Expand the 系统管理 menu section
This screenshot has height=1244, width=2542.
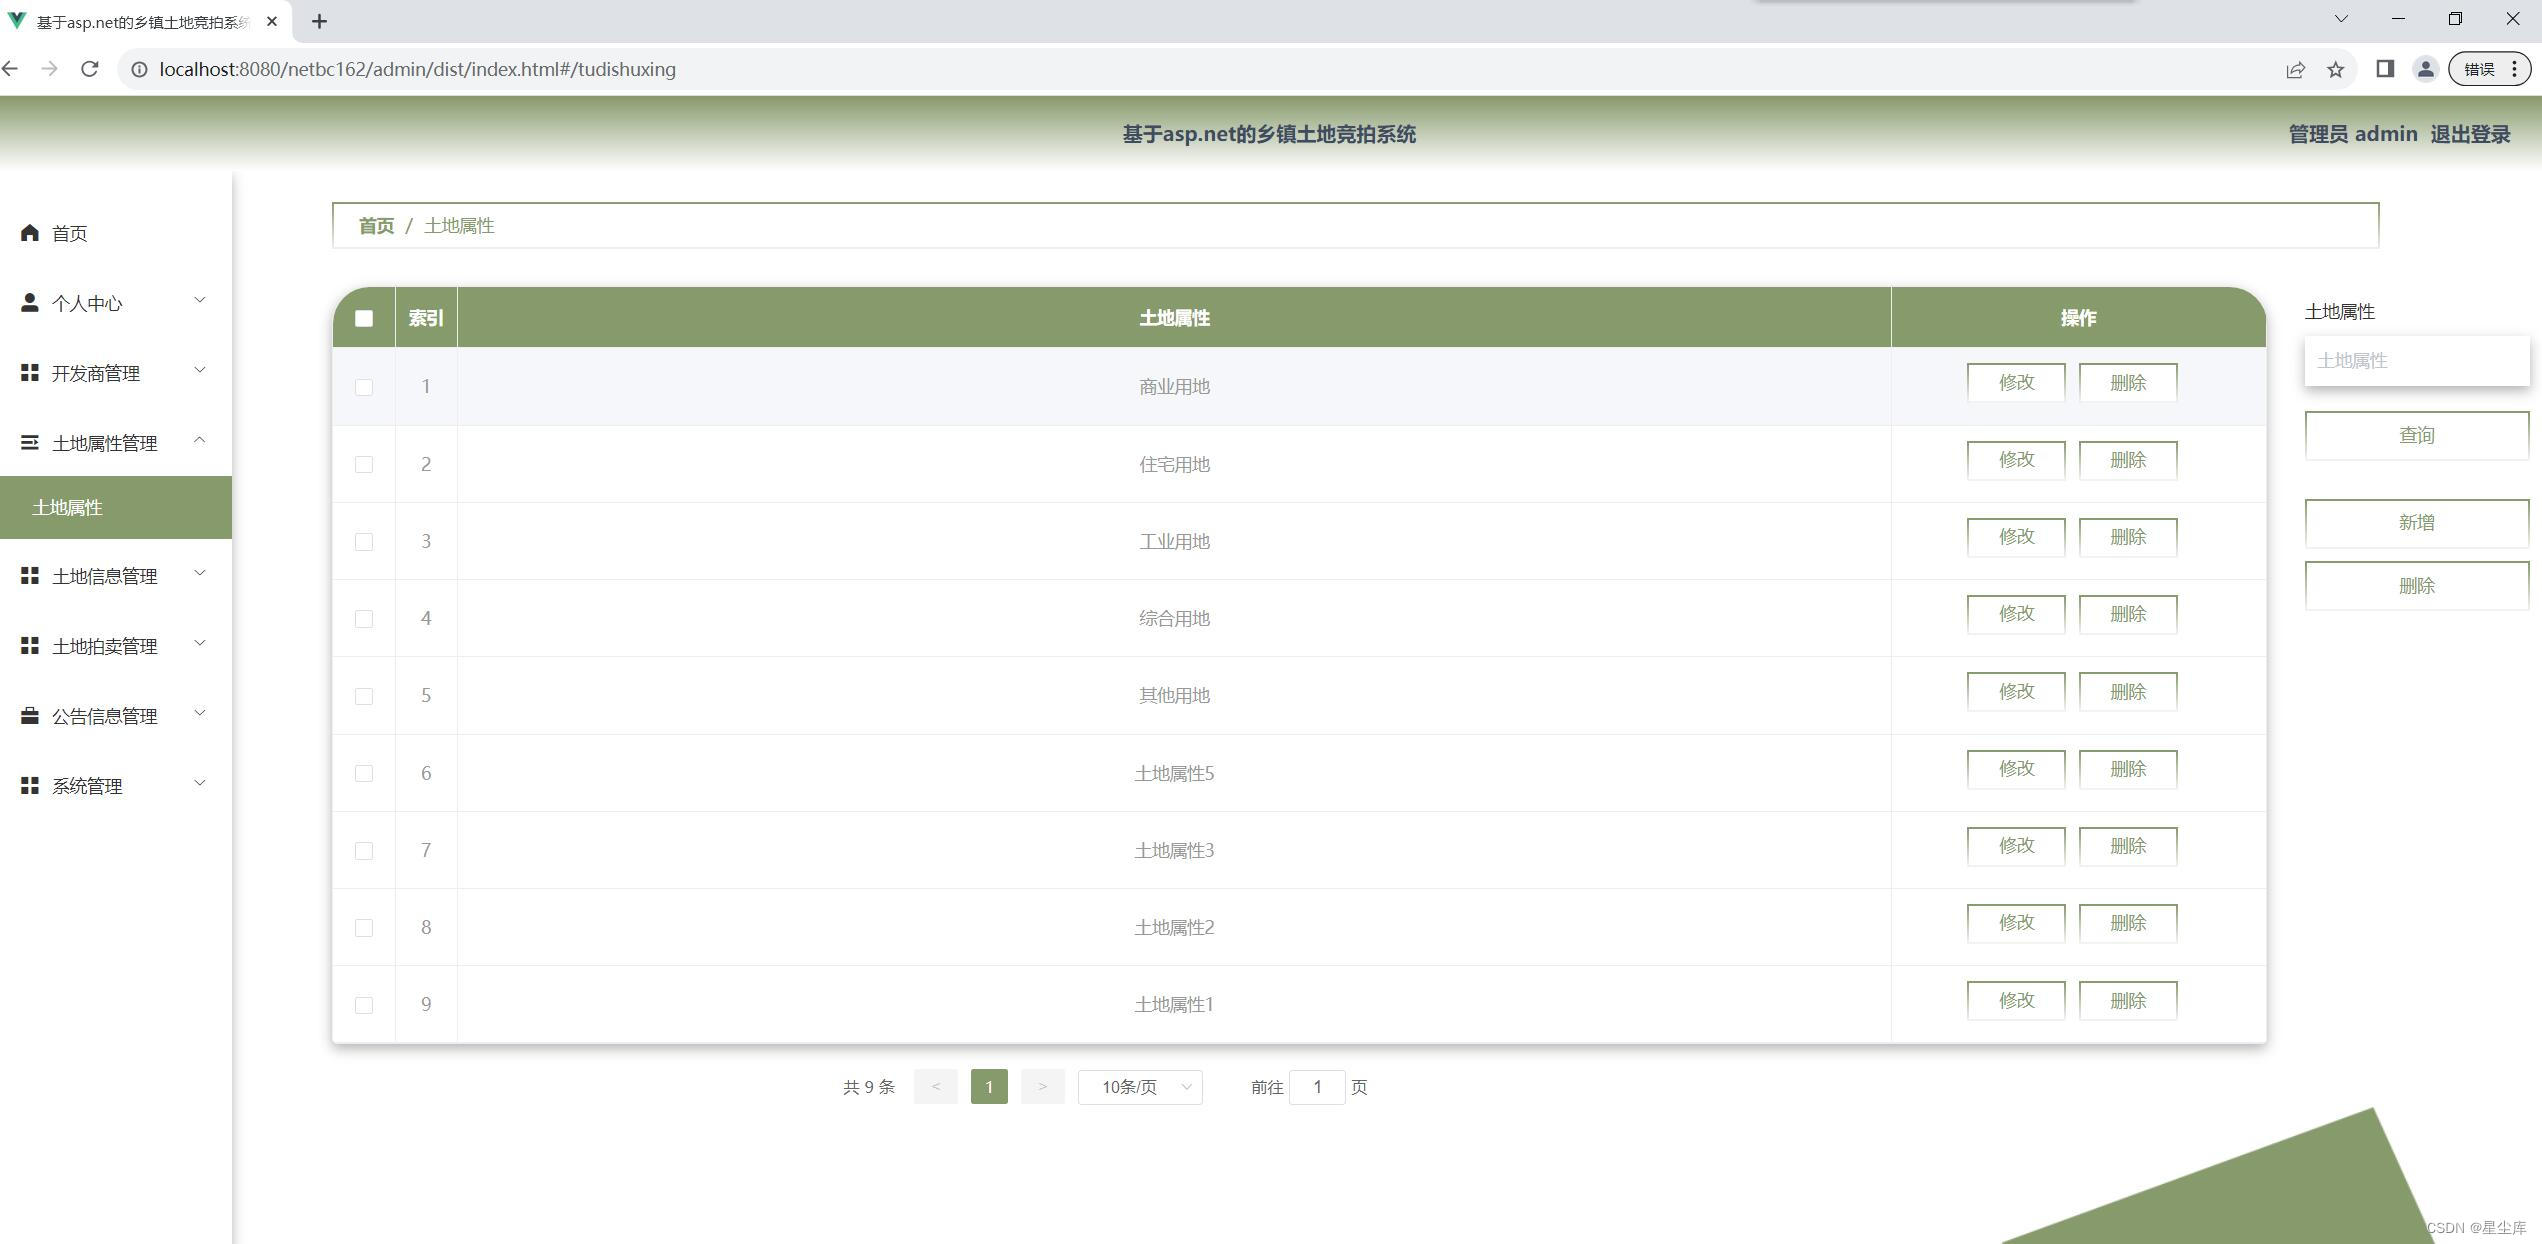point(199,783)
